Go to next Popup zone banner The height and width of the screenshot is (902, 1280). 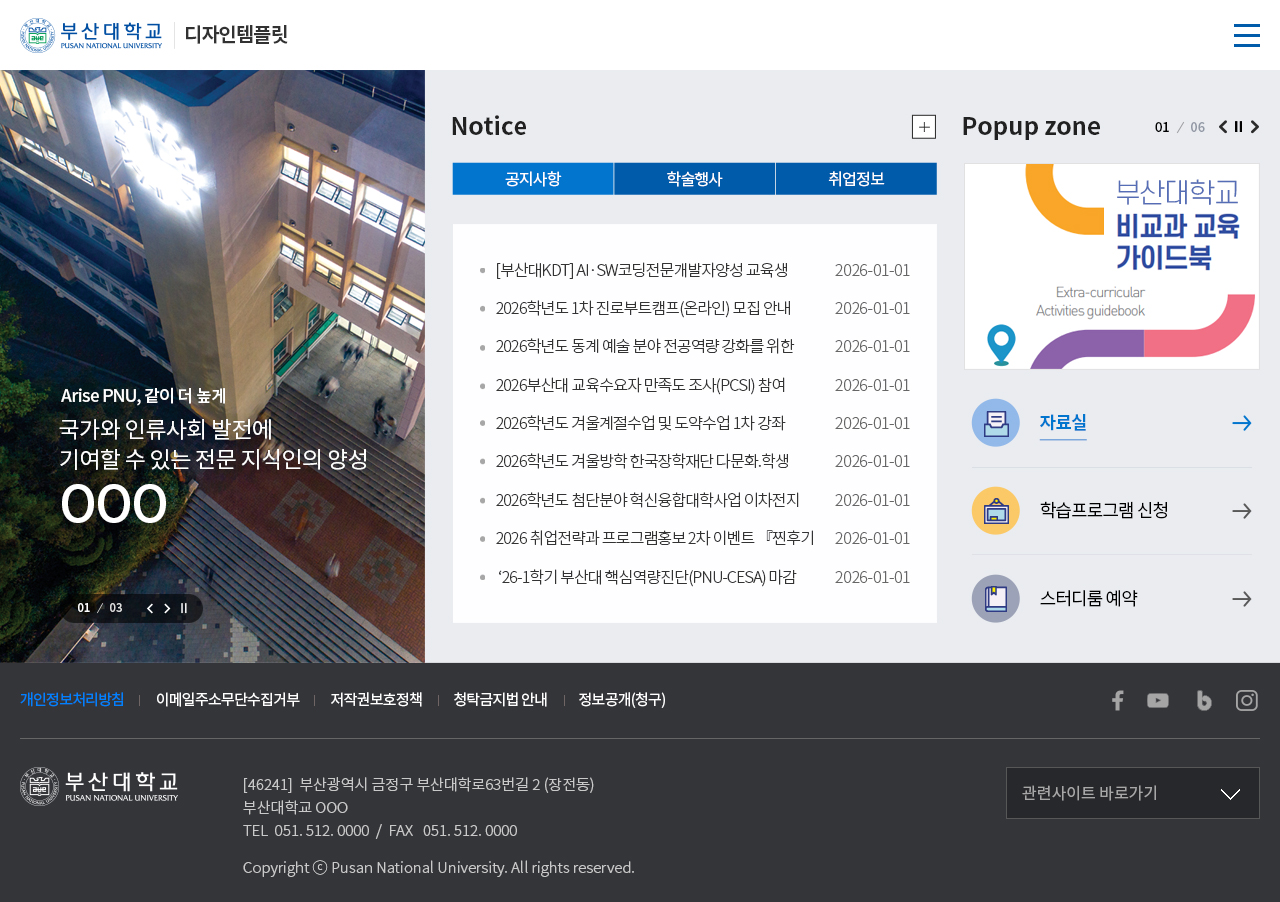click(x=1255, y=127)
